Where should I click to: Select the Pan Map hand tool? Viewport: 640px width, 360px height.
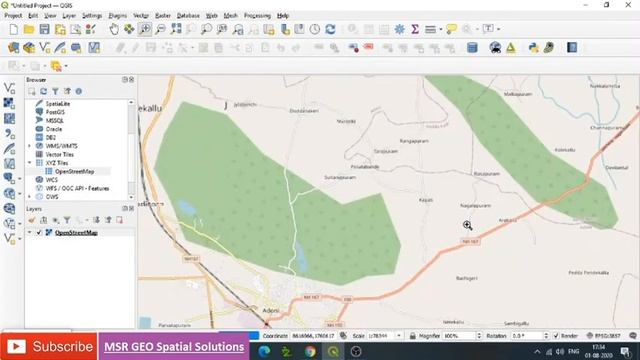[114, 29]
